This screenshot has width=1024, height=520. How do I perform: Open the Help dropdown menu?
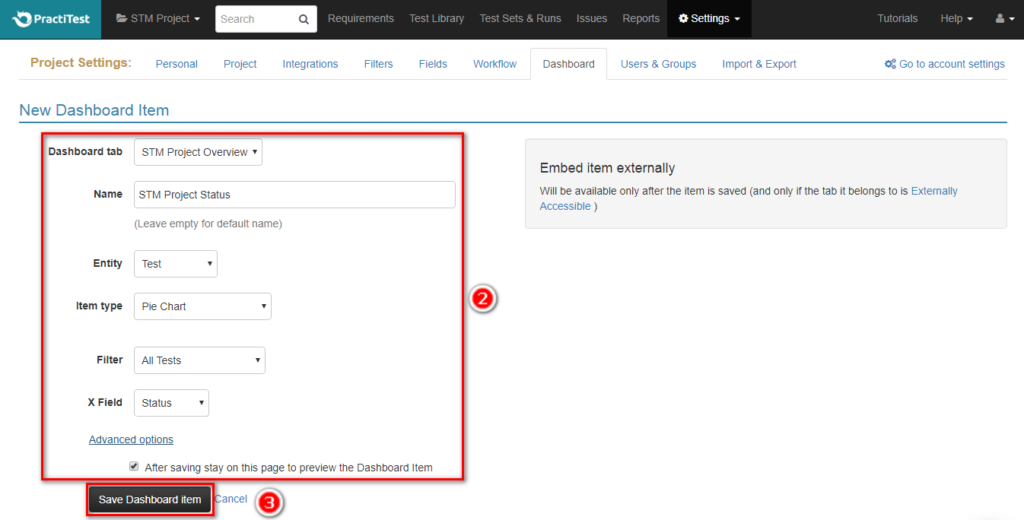[956, 19]
